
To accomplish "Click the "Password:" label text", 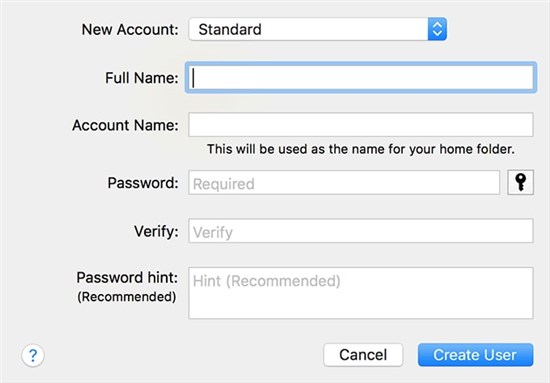I will [143, 183].
